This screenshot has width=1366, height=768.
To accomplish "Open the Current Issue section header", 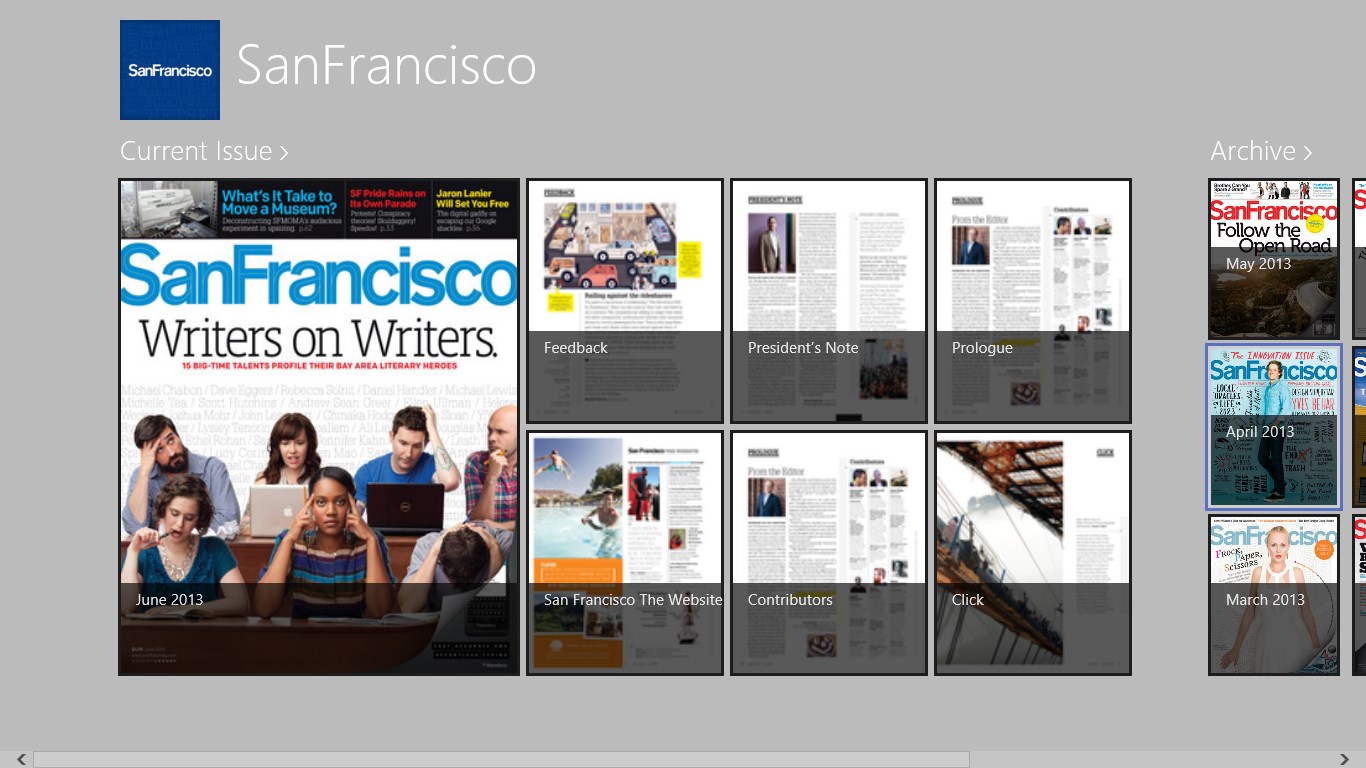I will (205, 151).
